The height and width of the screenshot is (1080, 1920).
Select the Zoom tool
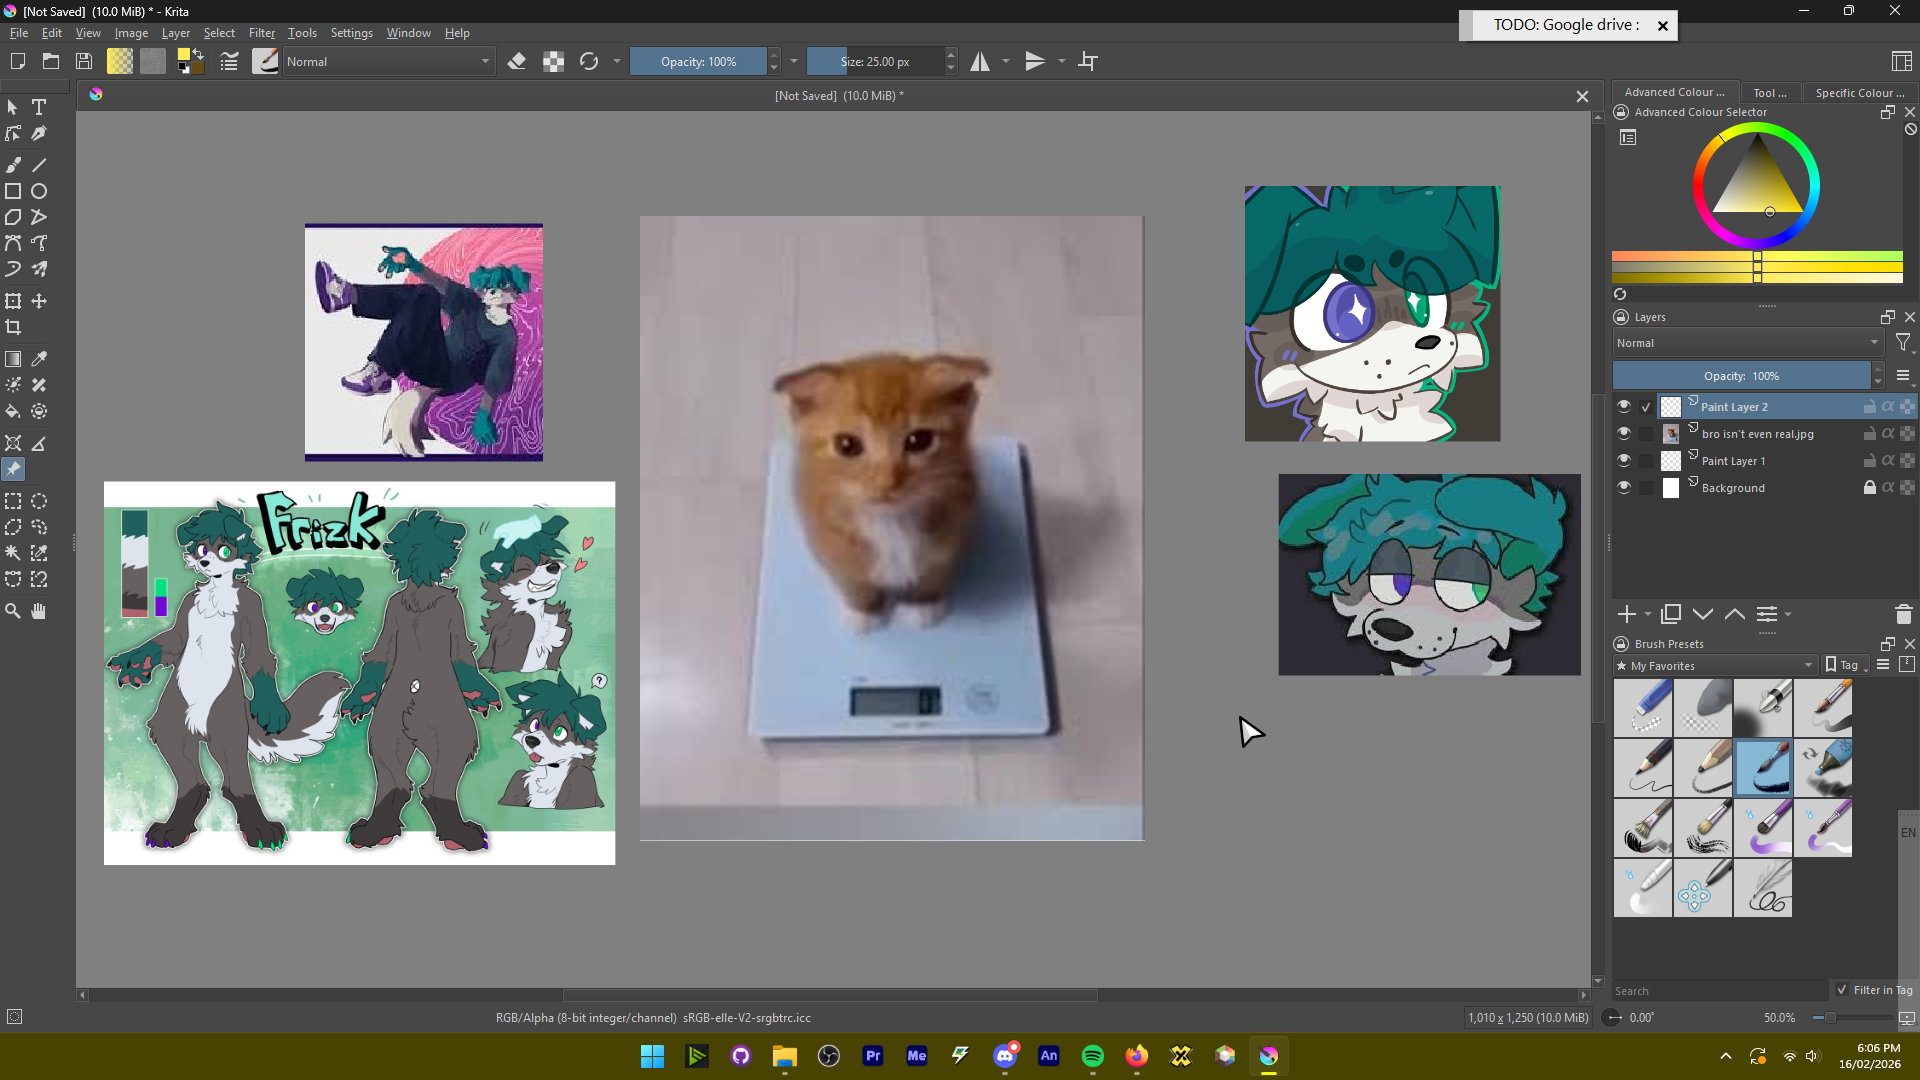click(13, 611)
